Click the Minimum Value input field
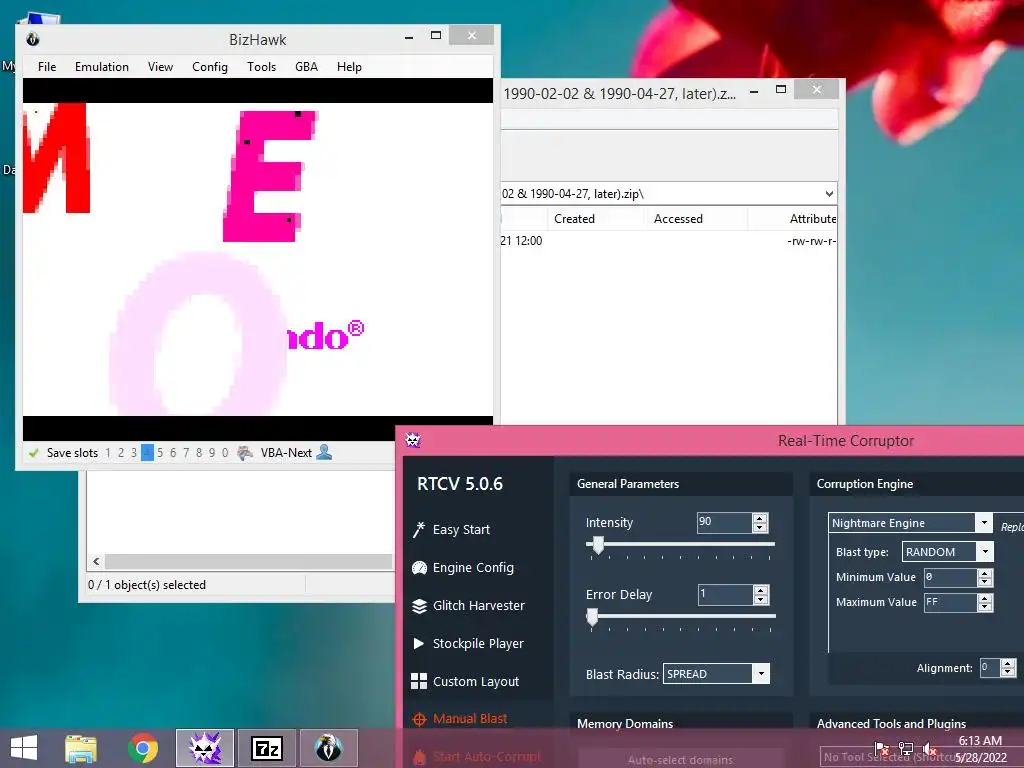 pos(950,577)
